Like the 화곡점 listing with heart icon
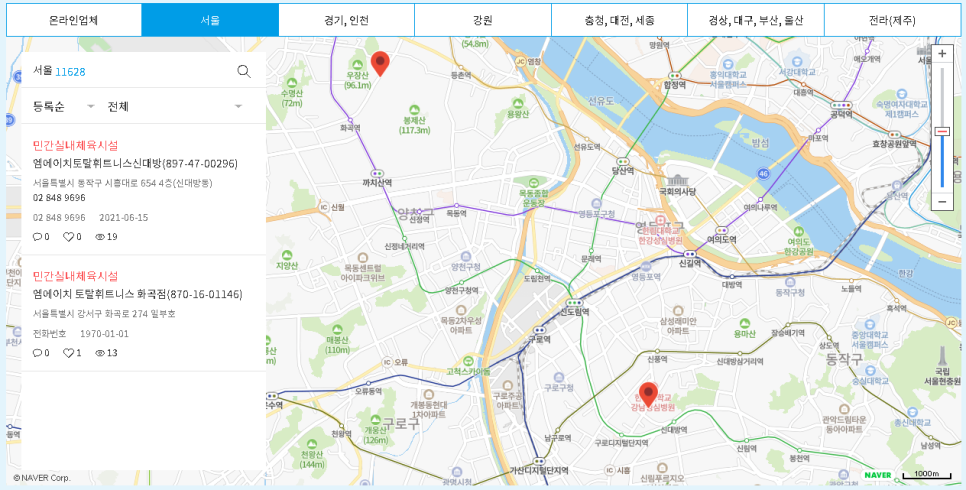The image size is (966, 490). click(x=68, y=353)
